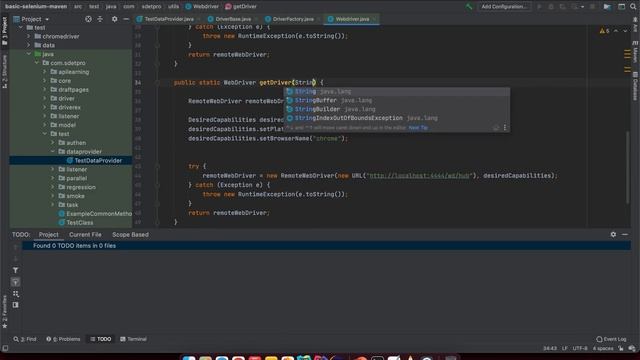Choose StringBuilder completion suggestion
640x360 pixels.
397,109
